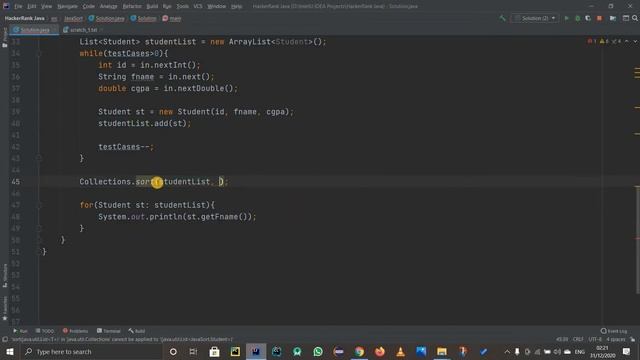This screenshot has height=360, width=640.
Task: Open the TODO tool window
Action: click(x=45, y=331)
